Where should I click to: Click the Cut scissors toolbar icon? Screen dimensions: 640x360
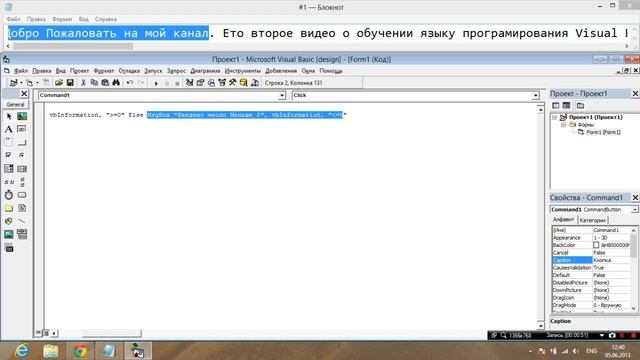click(83, 83)
